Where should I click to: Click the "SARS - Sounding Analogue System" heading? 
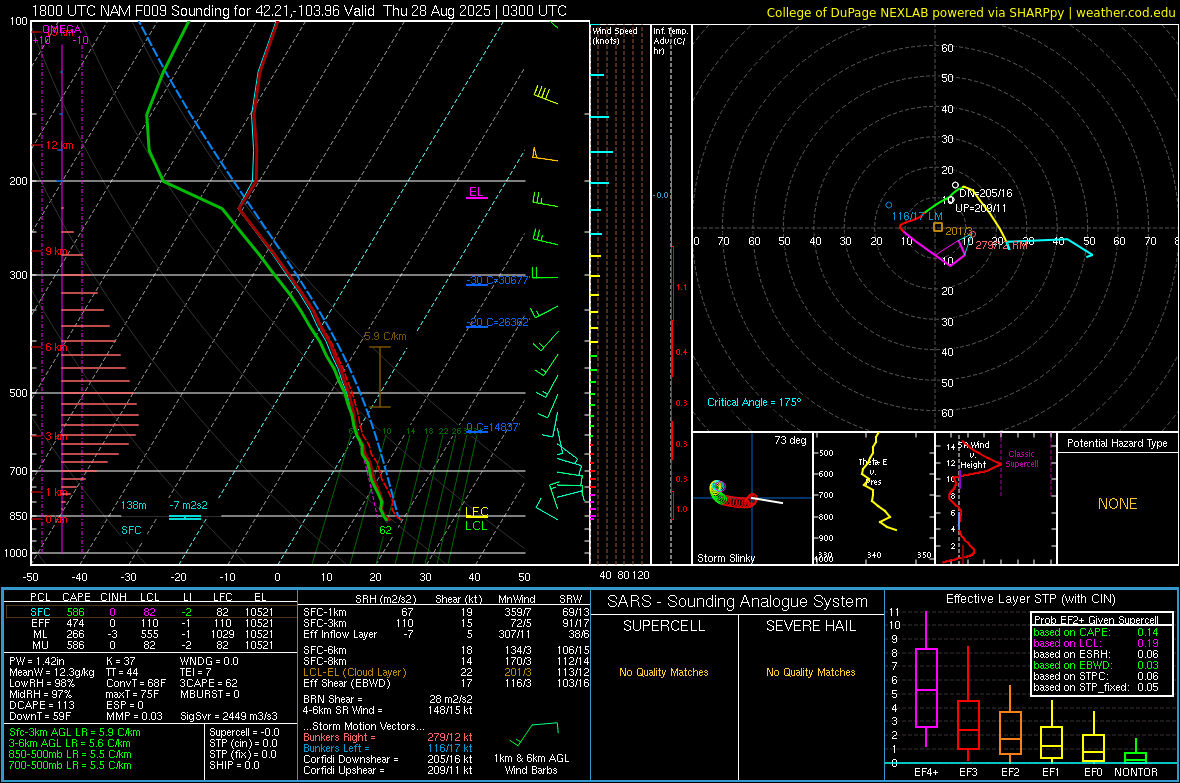(x=737, y=602)
